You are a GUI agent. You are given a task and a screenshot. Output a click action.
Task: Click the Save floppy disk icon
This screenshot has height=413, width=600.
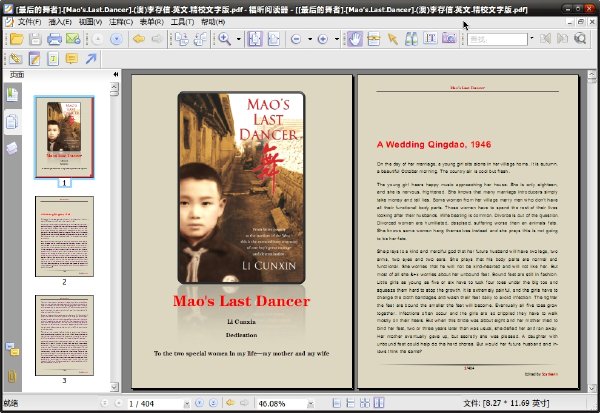(35, 39)
